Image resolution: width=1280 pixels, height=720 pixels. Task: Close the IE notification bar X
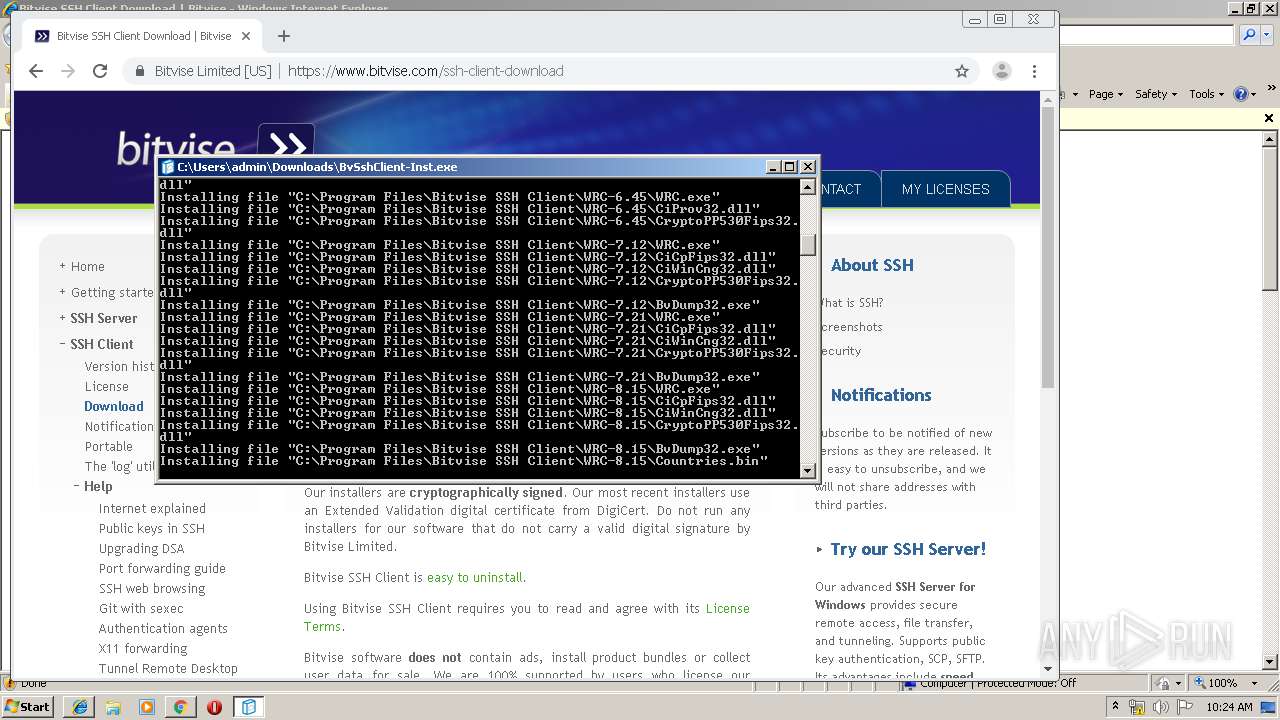(x=1269, y=118)
